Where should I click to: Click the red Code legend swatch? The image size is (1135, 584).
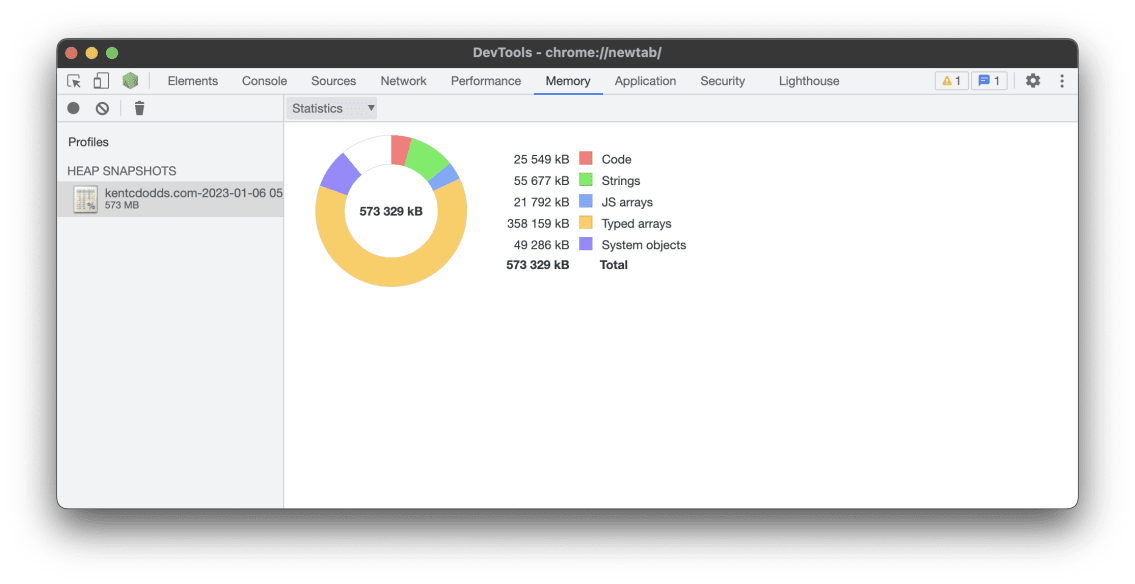586,158
